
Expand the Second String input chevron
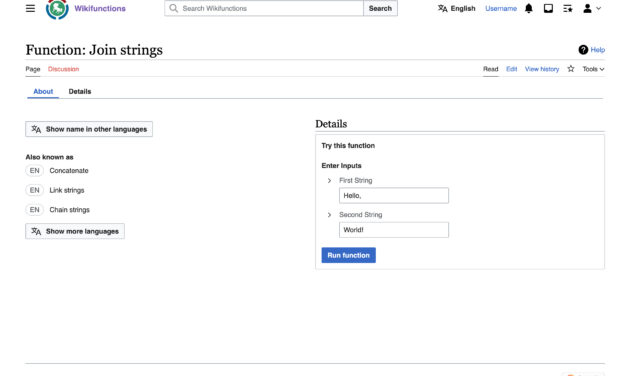point(329,215)
